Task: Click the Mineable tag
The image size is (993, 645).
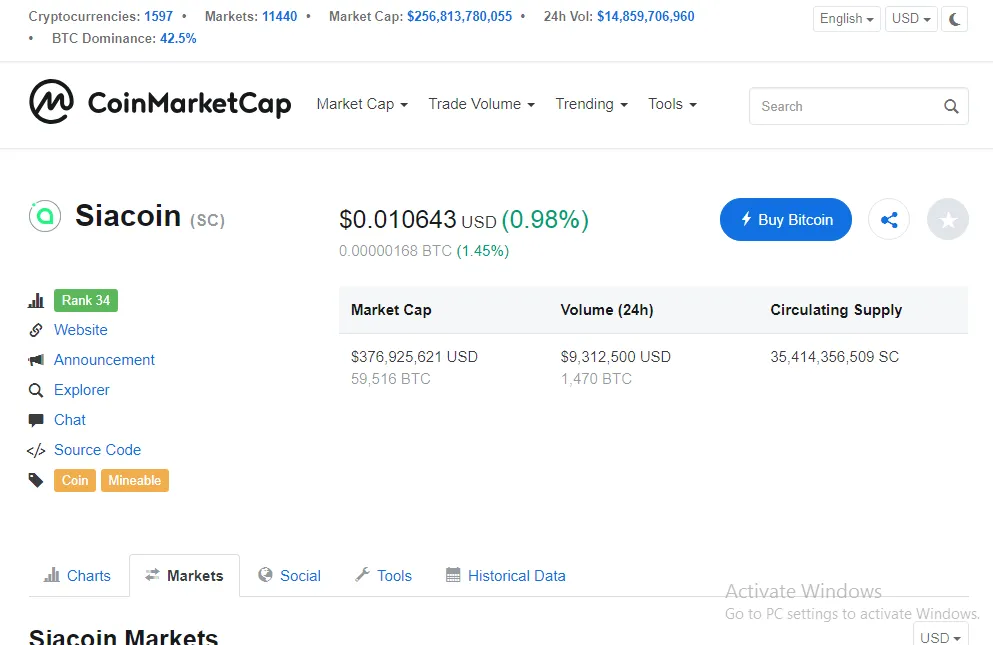Action: pos(135,480)
